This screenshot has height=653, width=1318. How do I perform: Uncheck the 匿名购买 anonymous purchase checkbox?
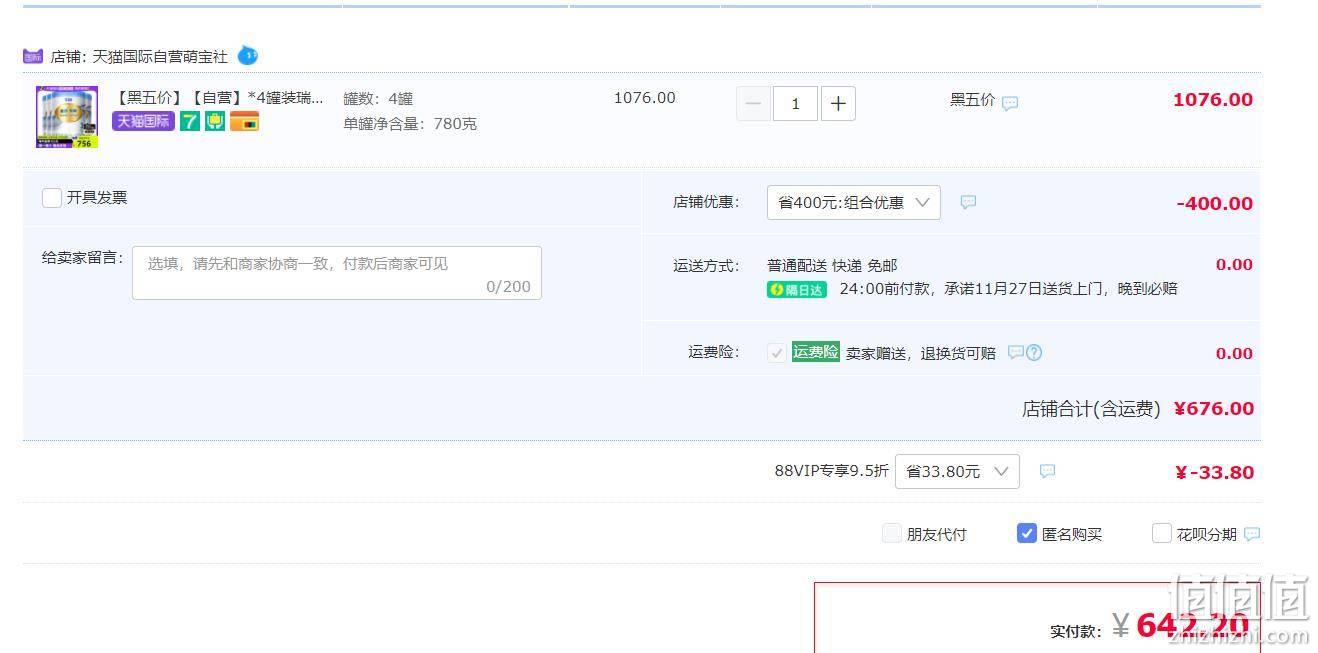point(1027,534)
